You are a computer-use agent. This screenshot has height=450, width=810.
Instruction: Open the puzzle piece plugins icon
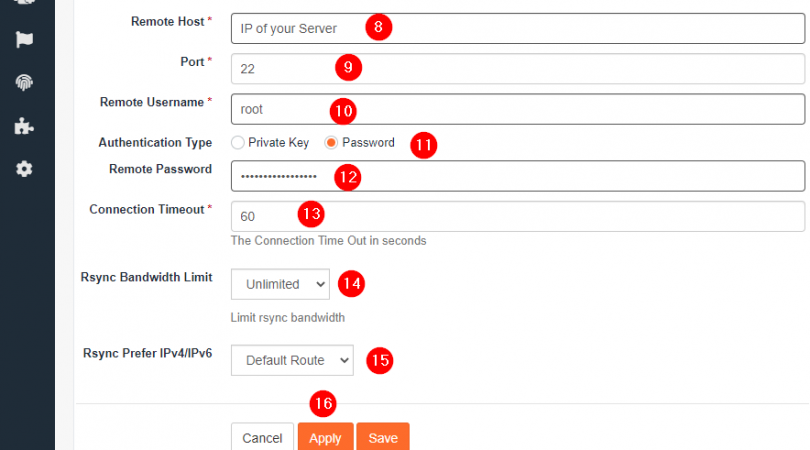pyautogui.click(x=24, y=126)
